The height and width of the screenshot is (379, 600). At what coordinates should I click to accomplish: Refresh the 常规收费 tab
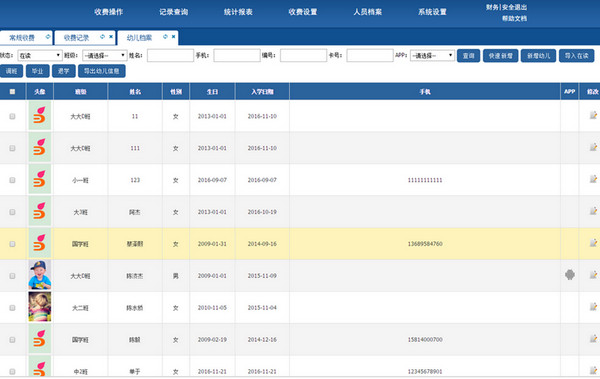pyautogui.click(x=48, y=37)
